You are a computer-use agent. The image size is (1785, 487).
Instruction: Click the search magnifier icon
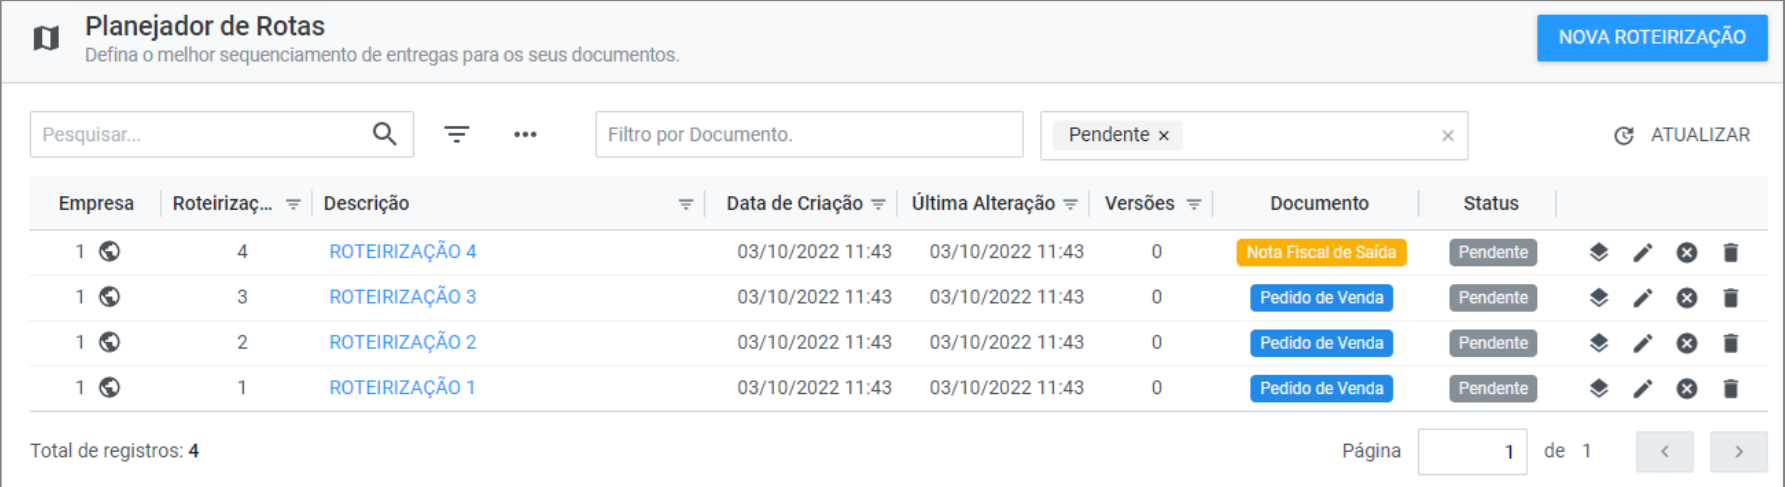pyautogui.click(x=385, y=134)
